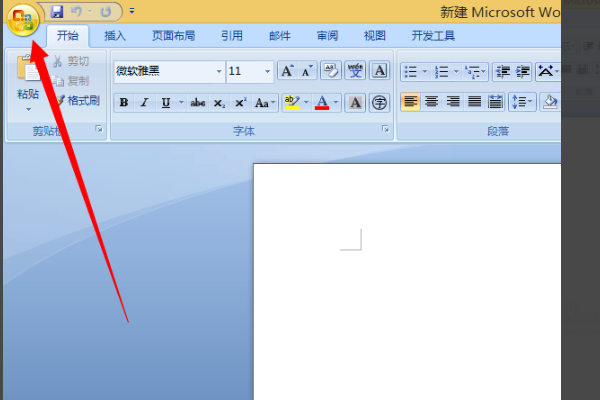Expand the Bullets dropdown arrow
Screen dimensions: 600x400
(425, 72)
